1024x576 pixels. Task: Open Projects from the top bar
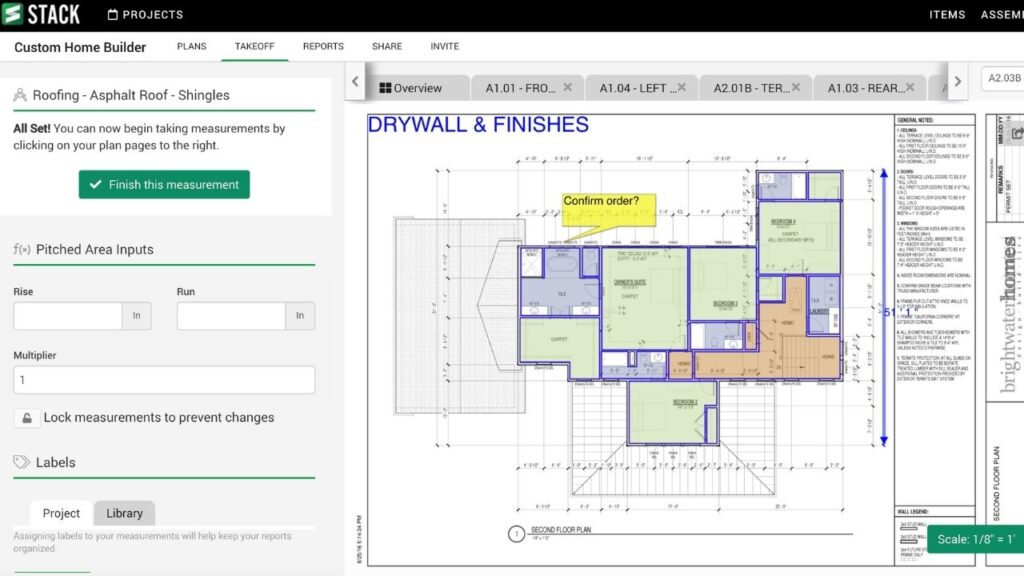pyautogui.click(x=145, y=15)
